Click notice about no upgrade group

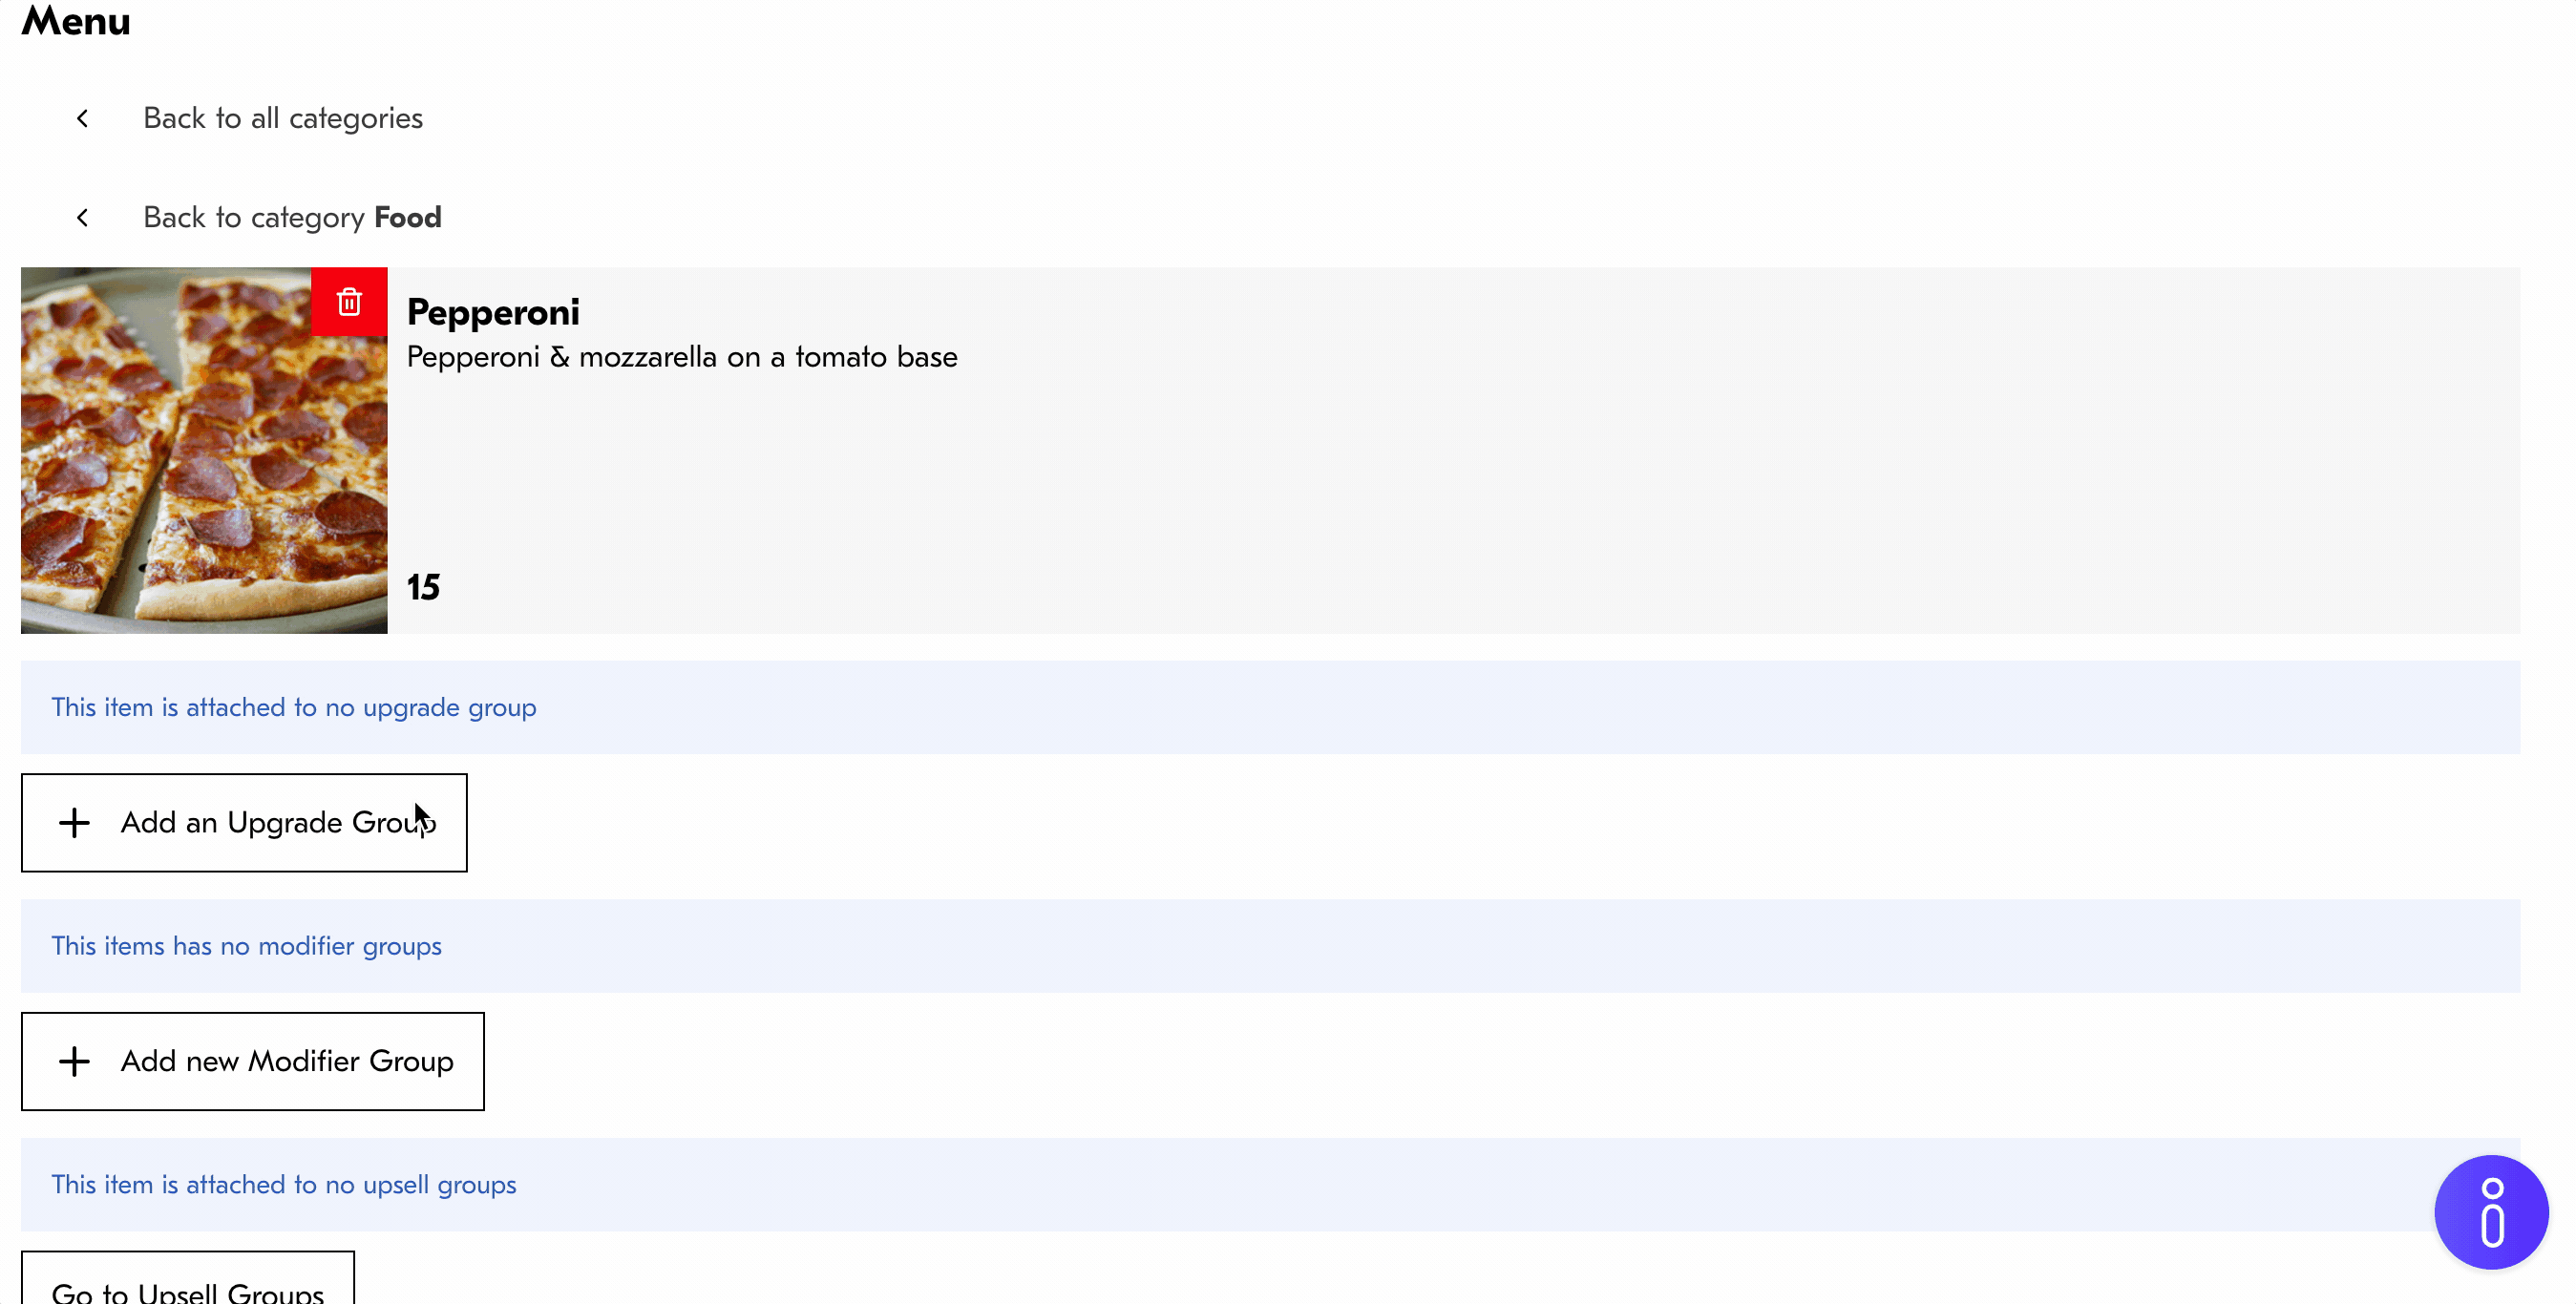[x=1270, y=707]
